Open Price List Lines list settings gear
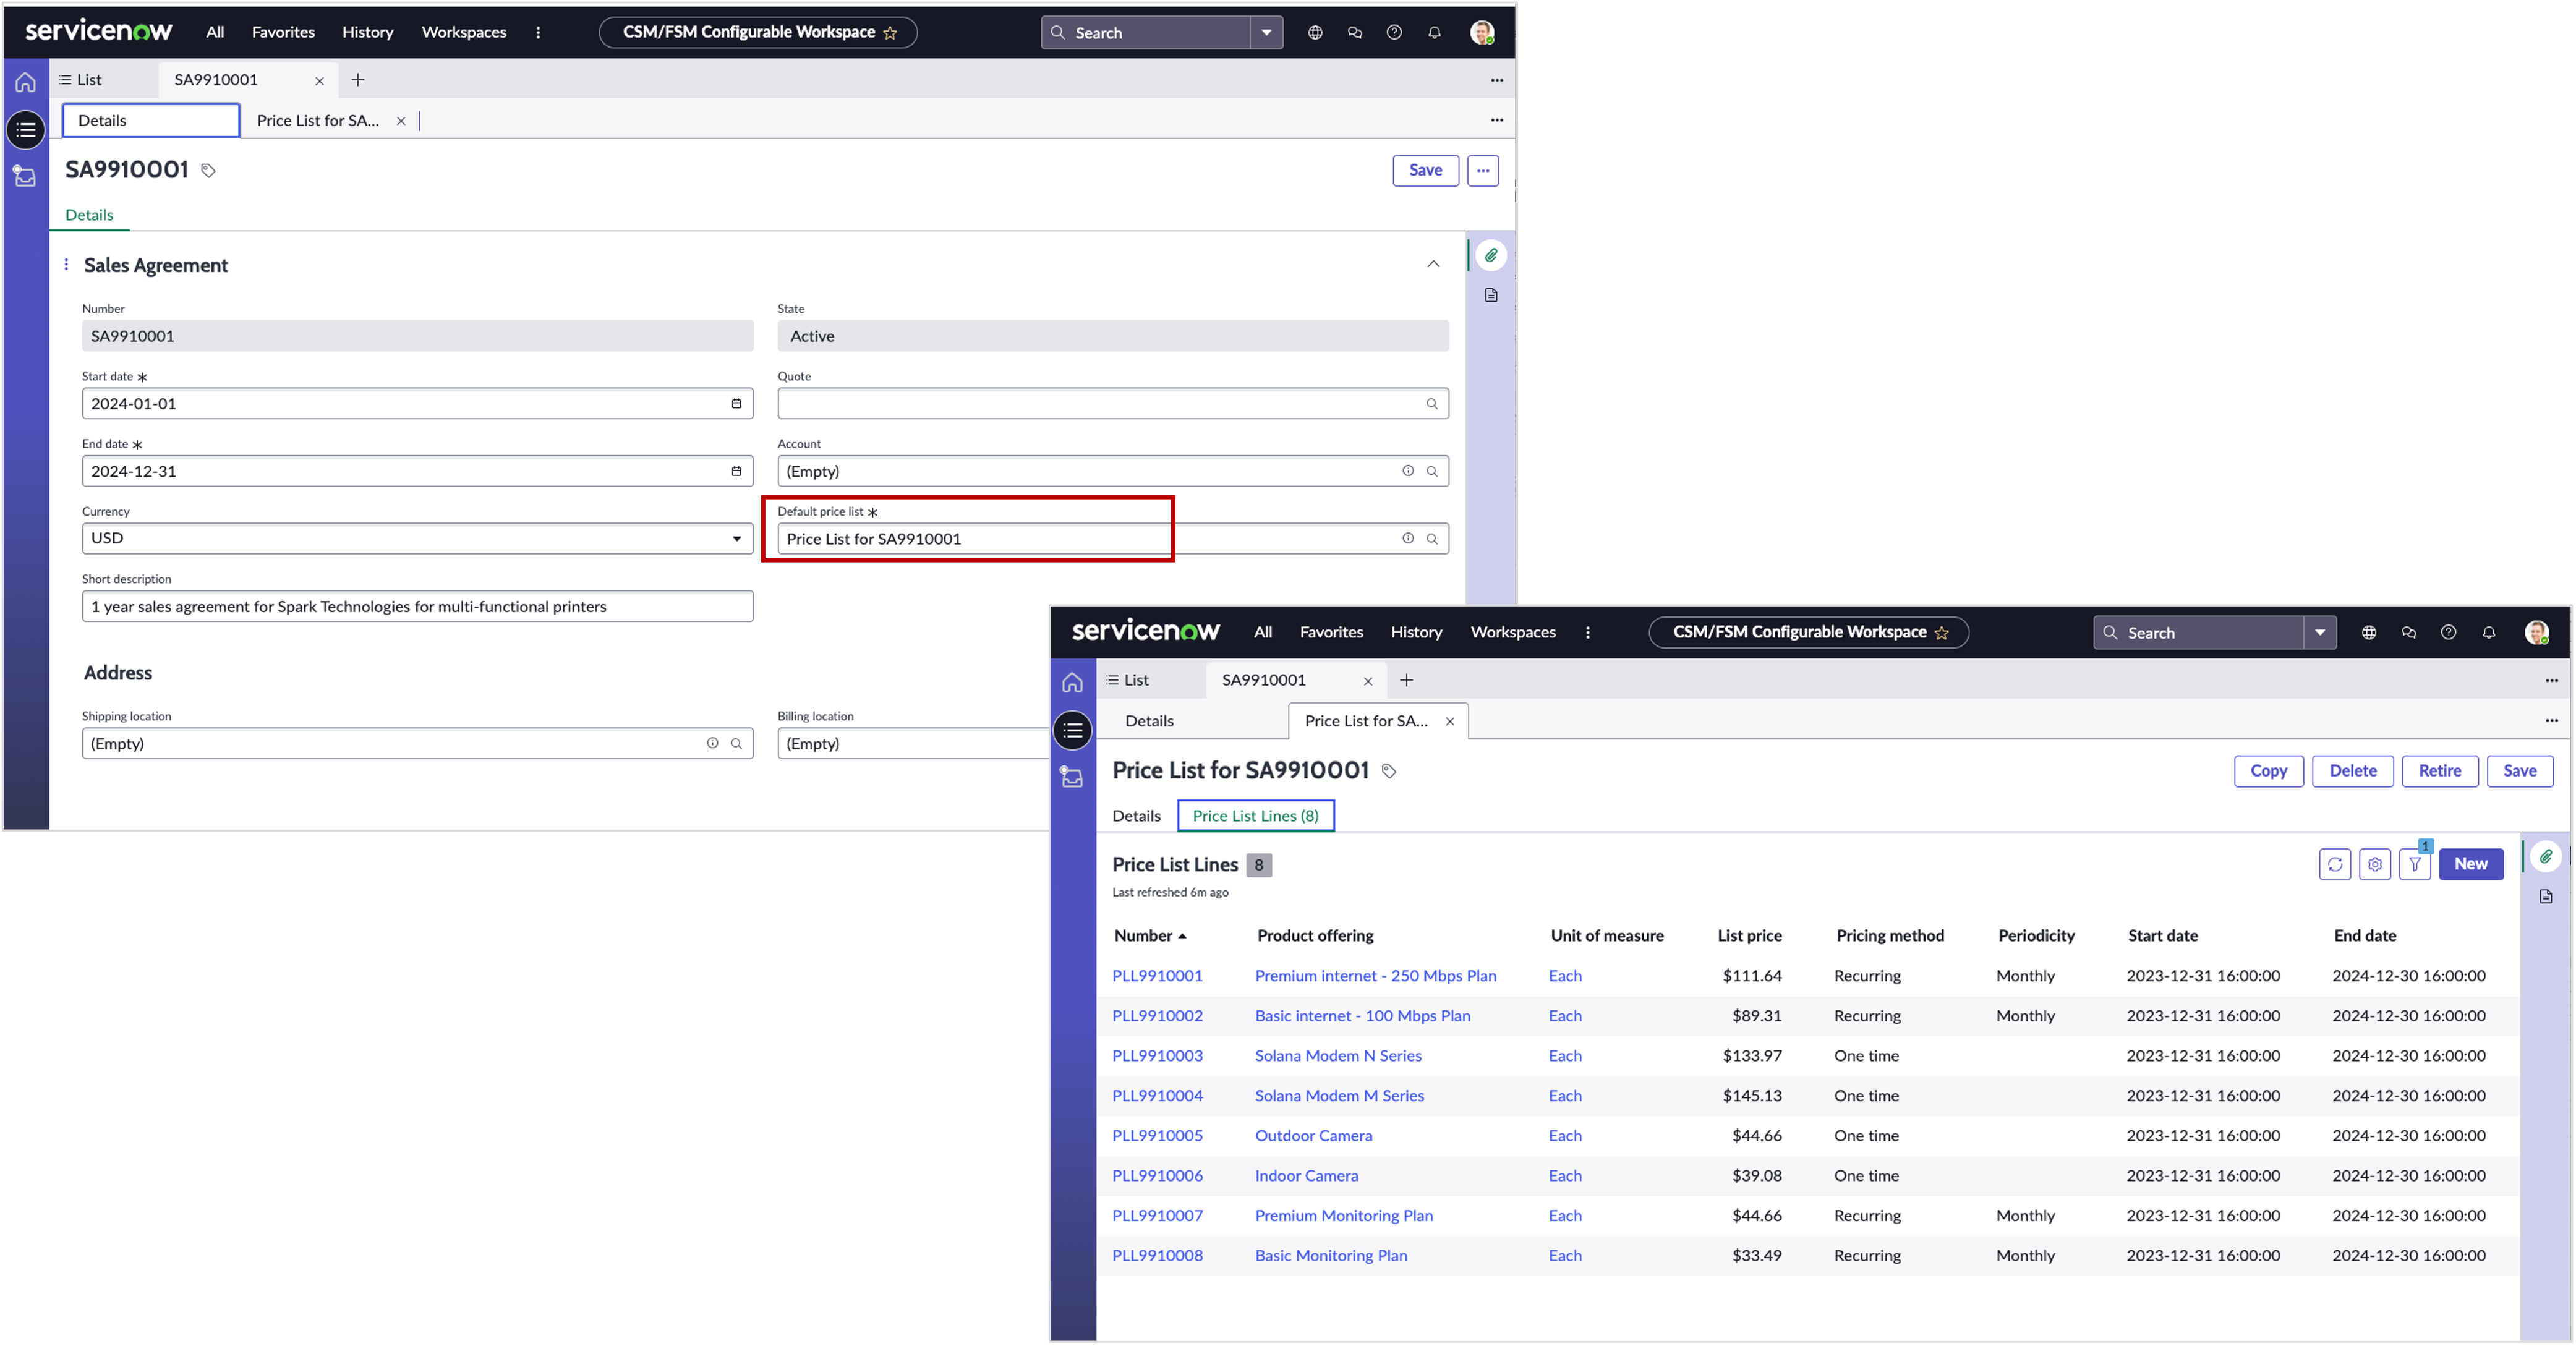The image size is (2576, 1346). point(2374,864)
